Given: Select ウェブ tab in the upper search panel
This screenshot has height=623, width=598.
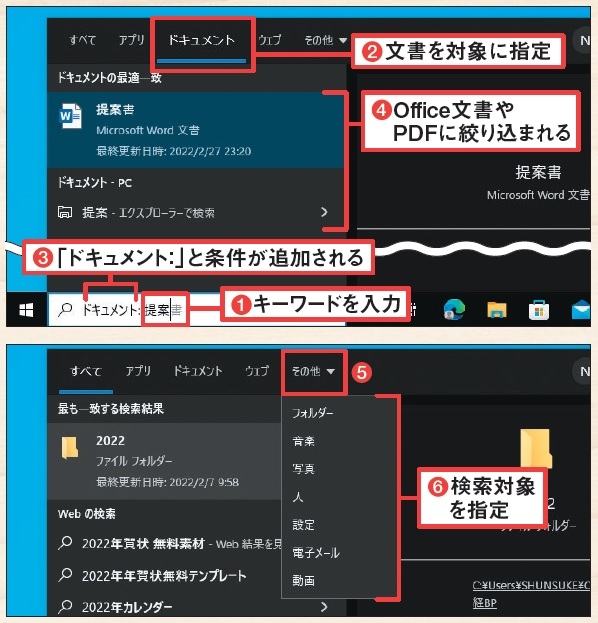Looking at the screenshot, I should [x=269, y=40].
